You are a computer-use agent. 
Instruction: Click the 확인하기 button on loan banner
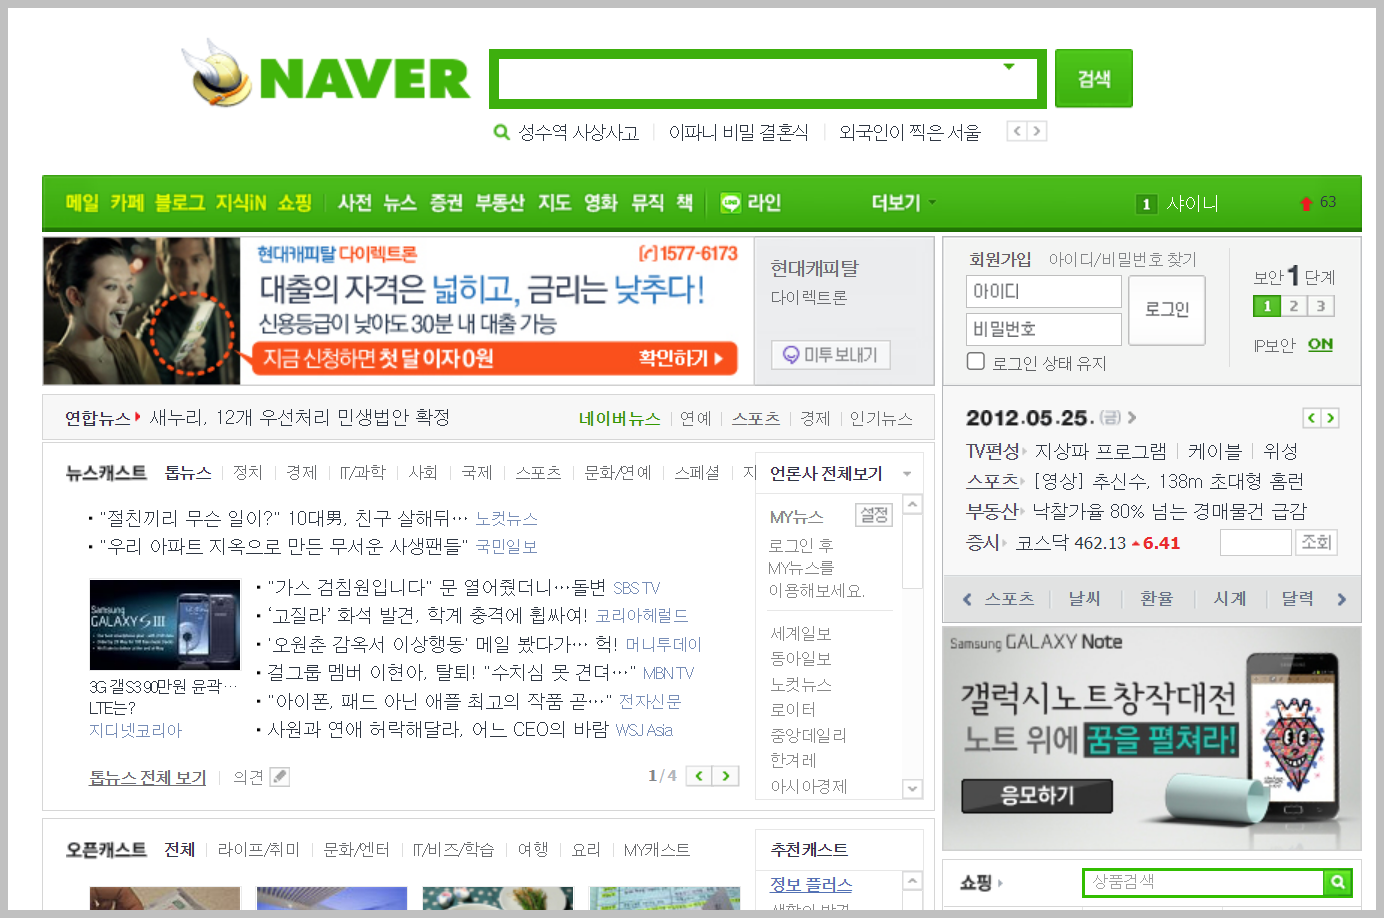pos(681,358)
